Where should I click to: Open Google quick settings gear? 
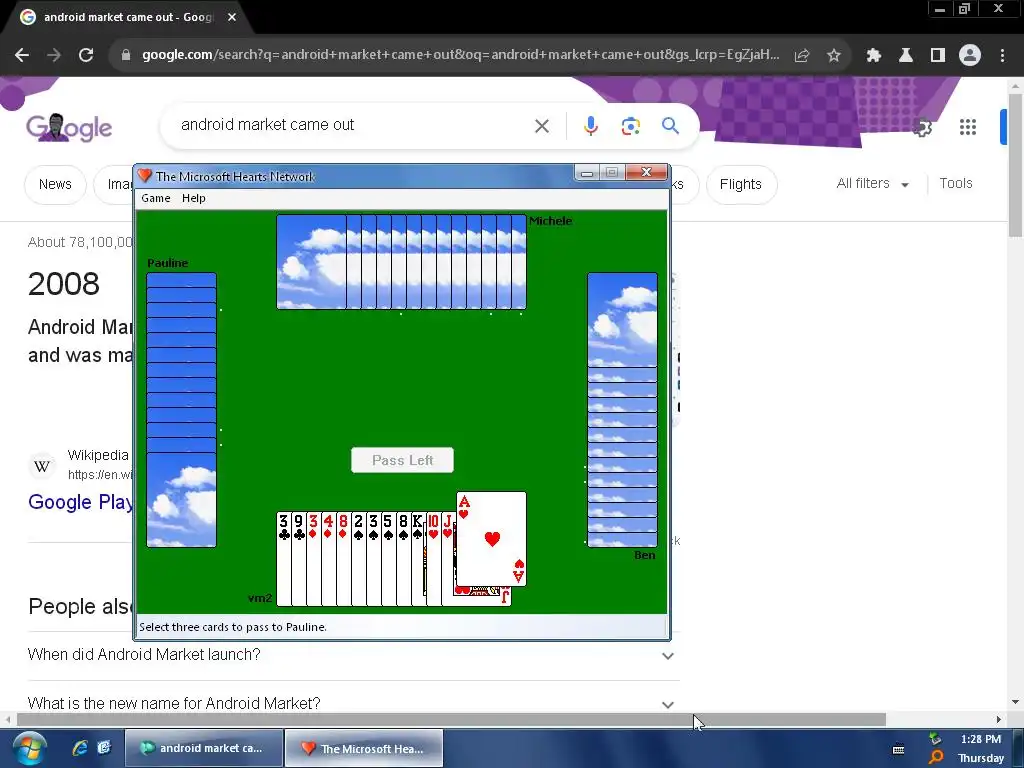(922, 127)
